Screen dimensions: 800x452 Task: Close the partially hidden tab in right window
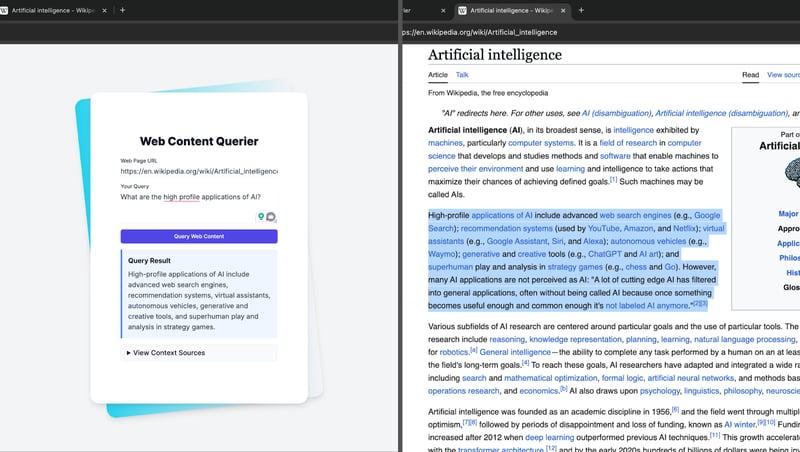click(443, 10)
